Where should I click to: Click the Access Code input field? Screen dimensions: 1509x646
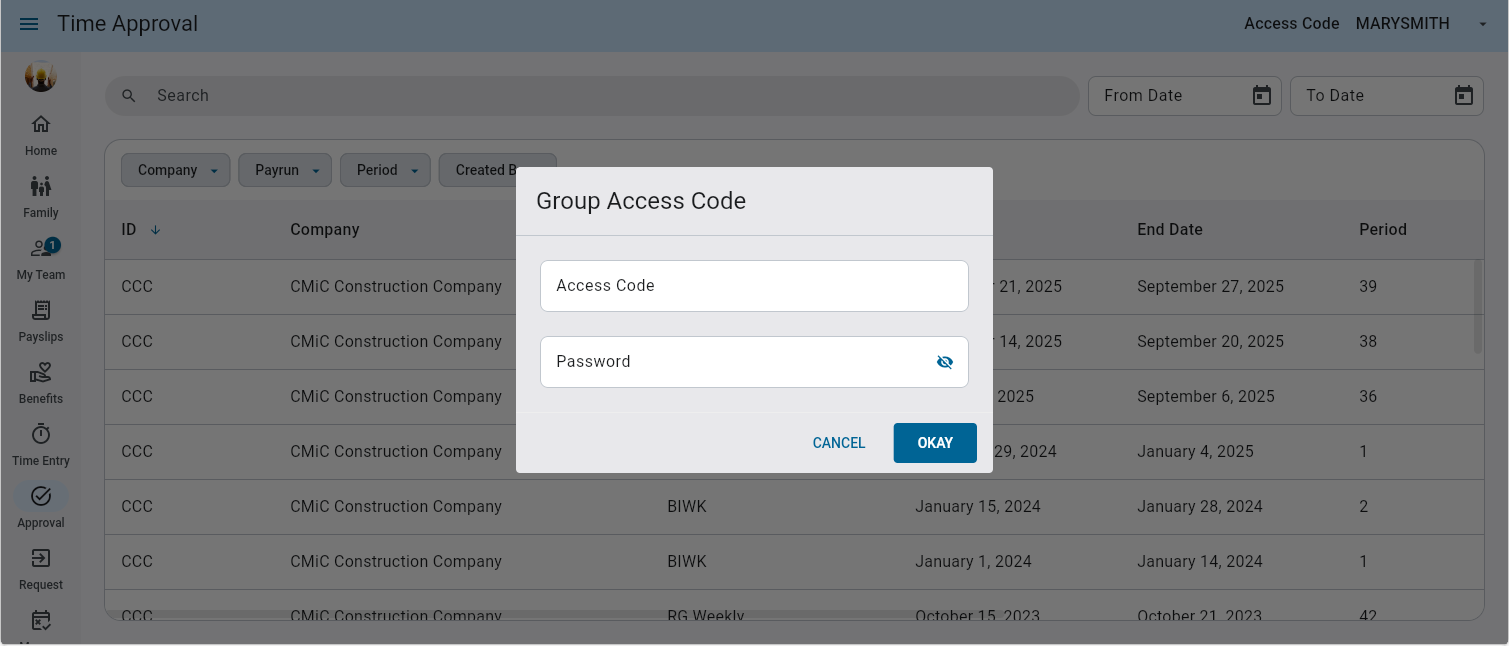point(754,286)
